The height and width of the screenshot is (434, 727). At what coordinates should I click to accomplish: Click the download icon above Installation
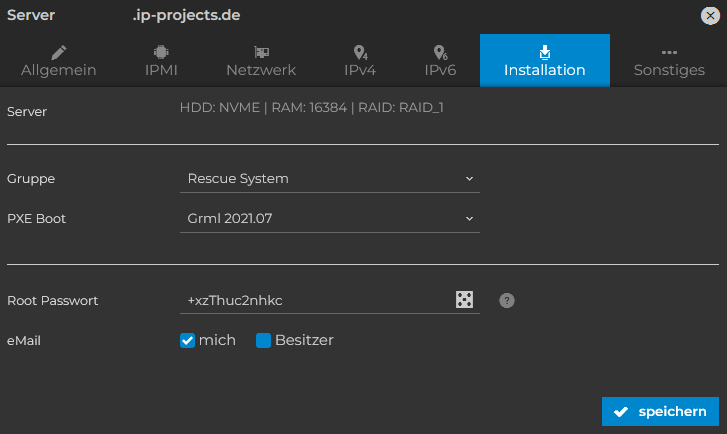(545, 52)
